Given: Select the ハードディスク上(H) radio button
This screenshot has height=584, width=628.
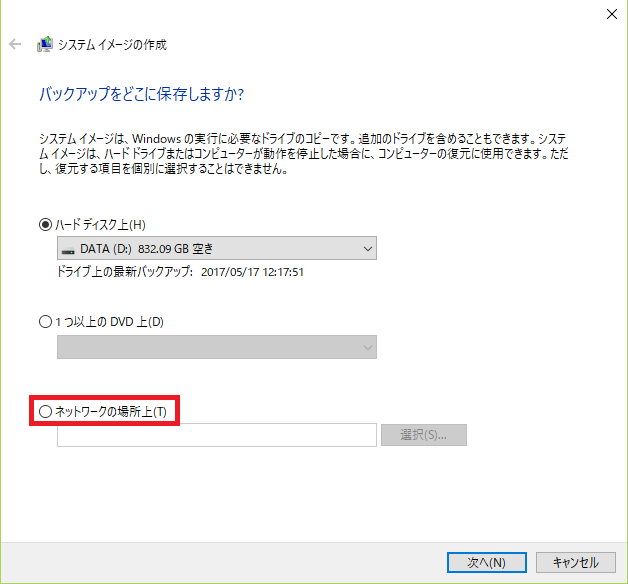Looking at the screenshot, I should [45, 225].
